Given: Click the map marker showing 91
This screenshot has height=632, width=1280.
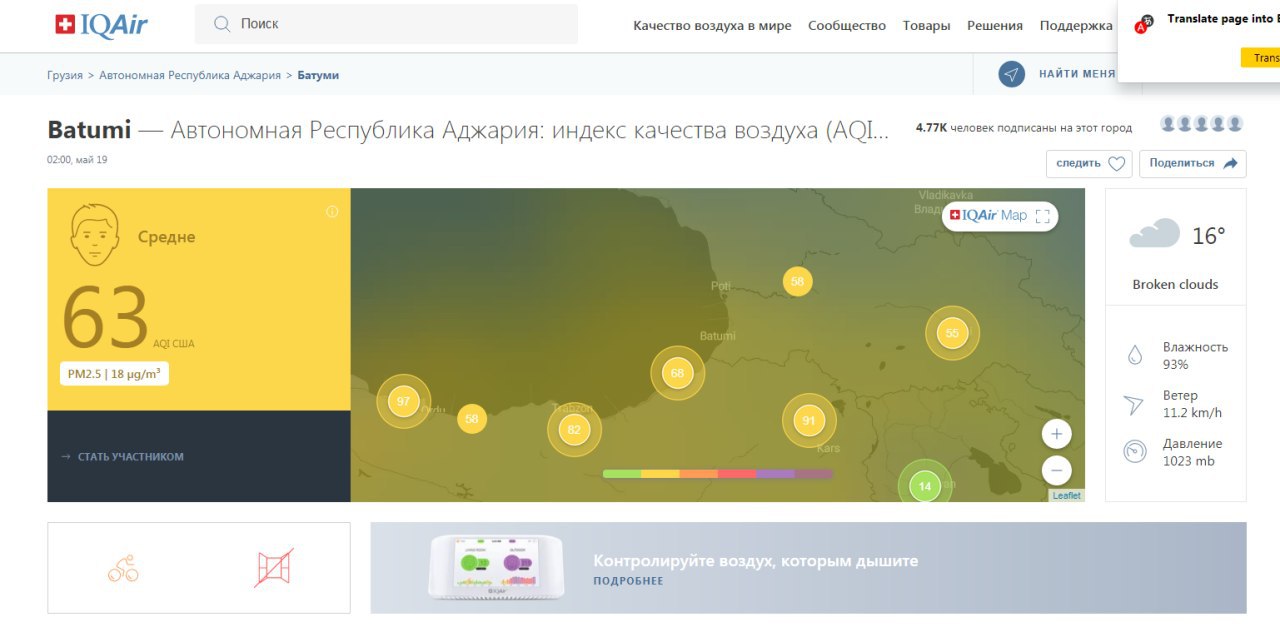Looking at the screenshot, I should 809,420.
